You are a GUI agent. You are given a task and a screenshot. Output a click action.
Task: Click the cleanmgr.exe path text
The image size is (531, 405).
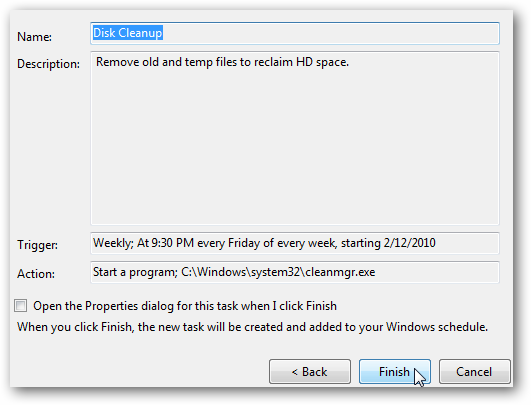[278, 272]
